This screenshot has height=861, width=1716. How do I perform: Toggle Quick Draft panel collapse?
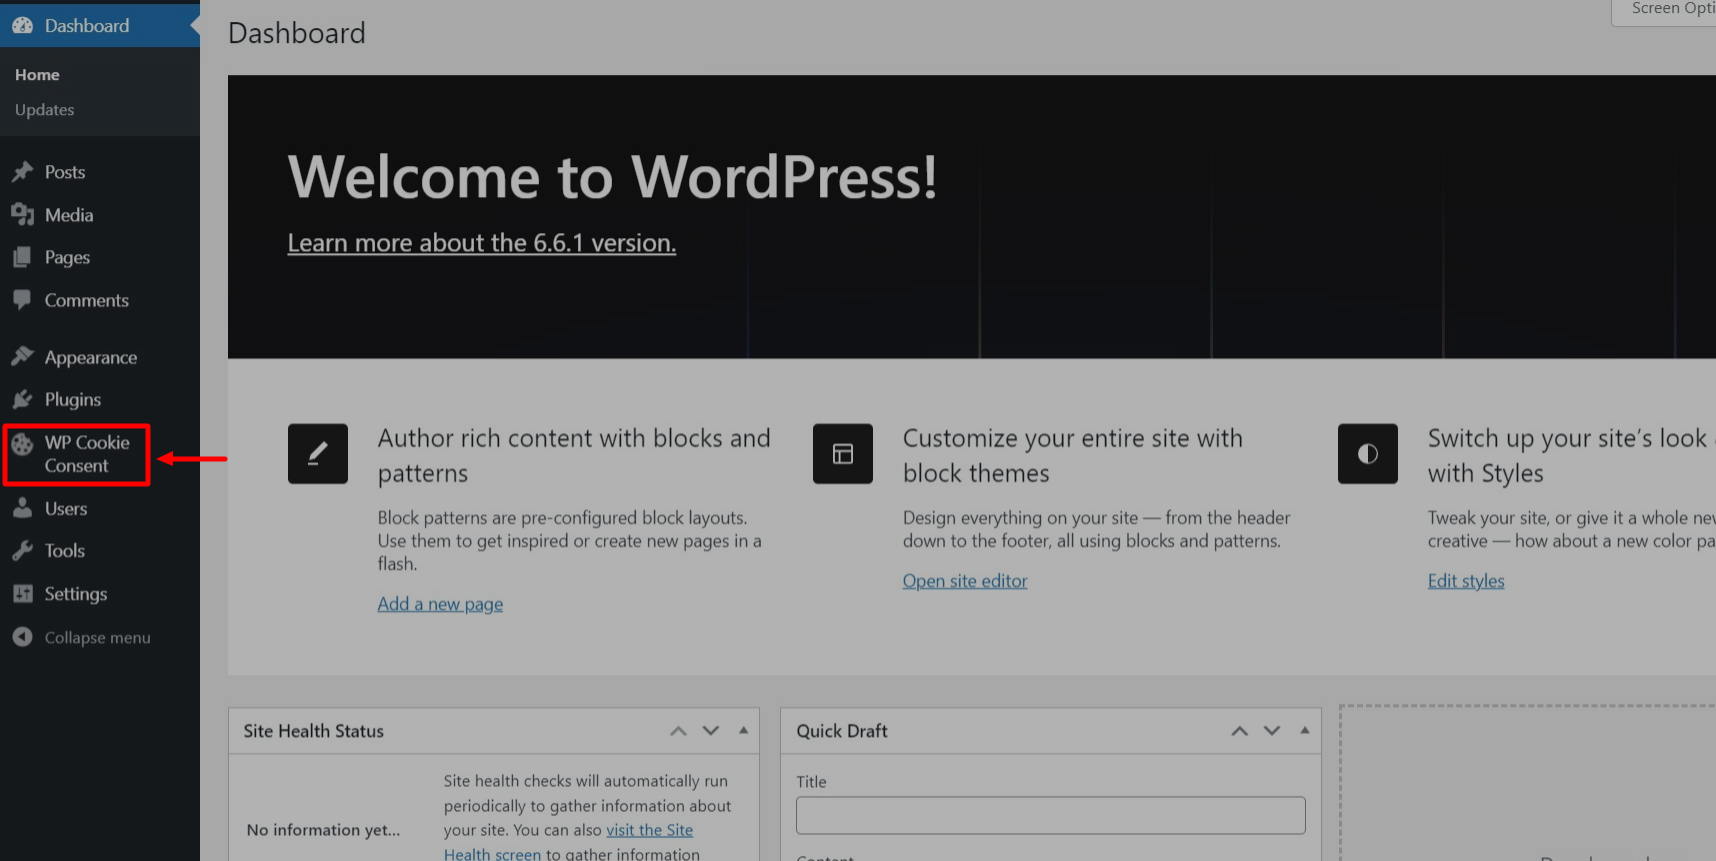[x=1304, y=731]
